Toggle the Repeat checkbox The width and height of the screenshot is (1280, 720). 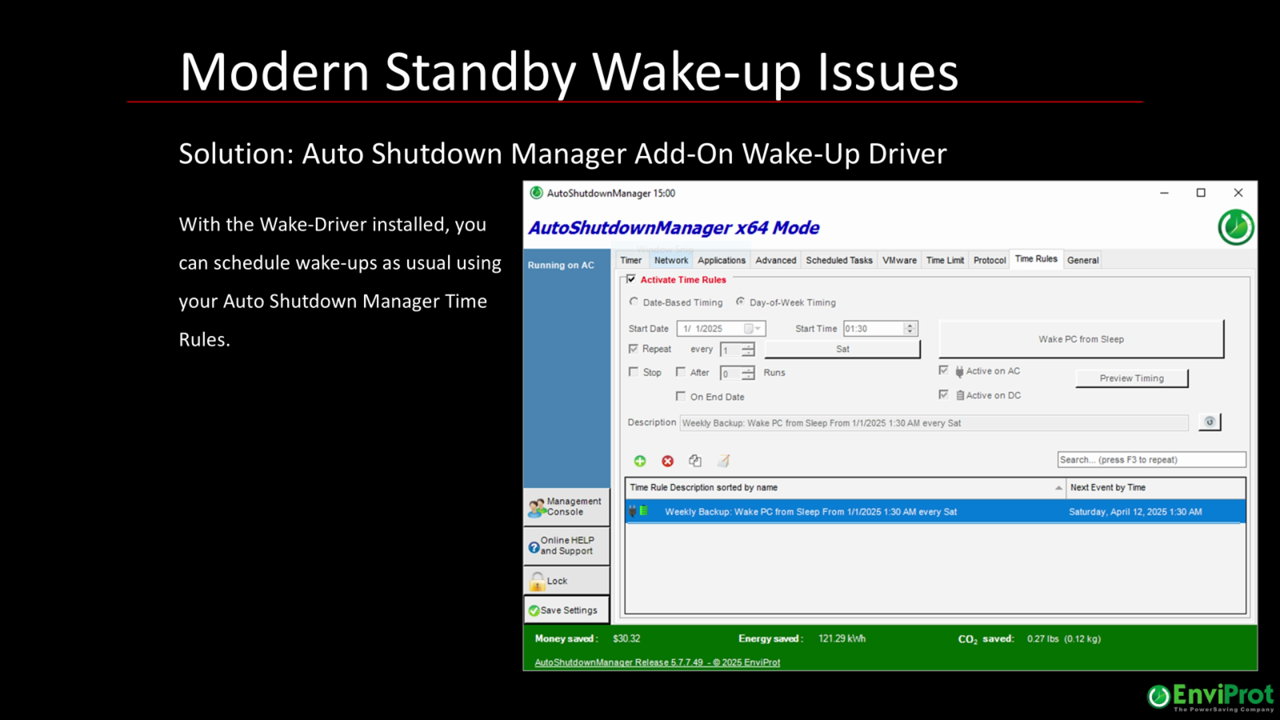[633, 349]
